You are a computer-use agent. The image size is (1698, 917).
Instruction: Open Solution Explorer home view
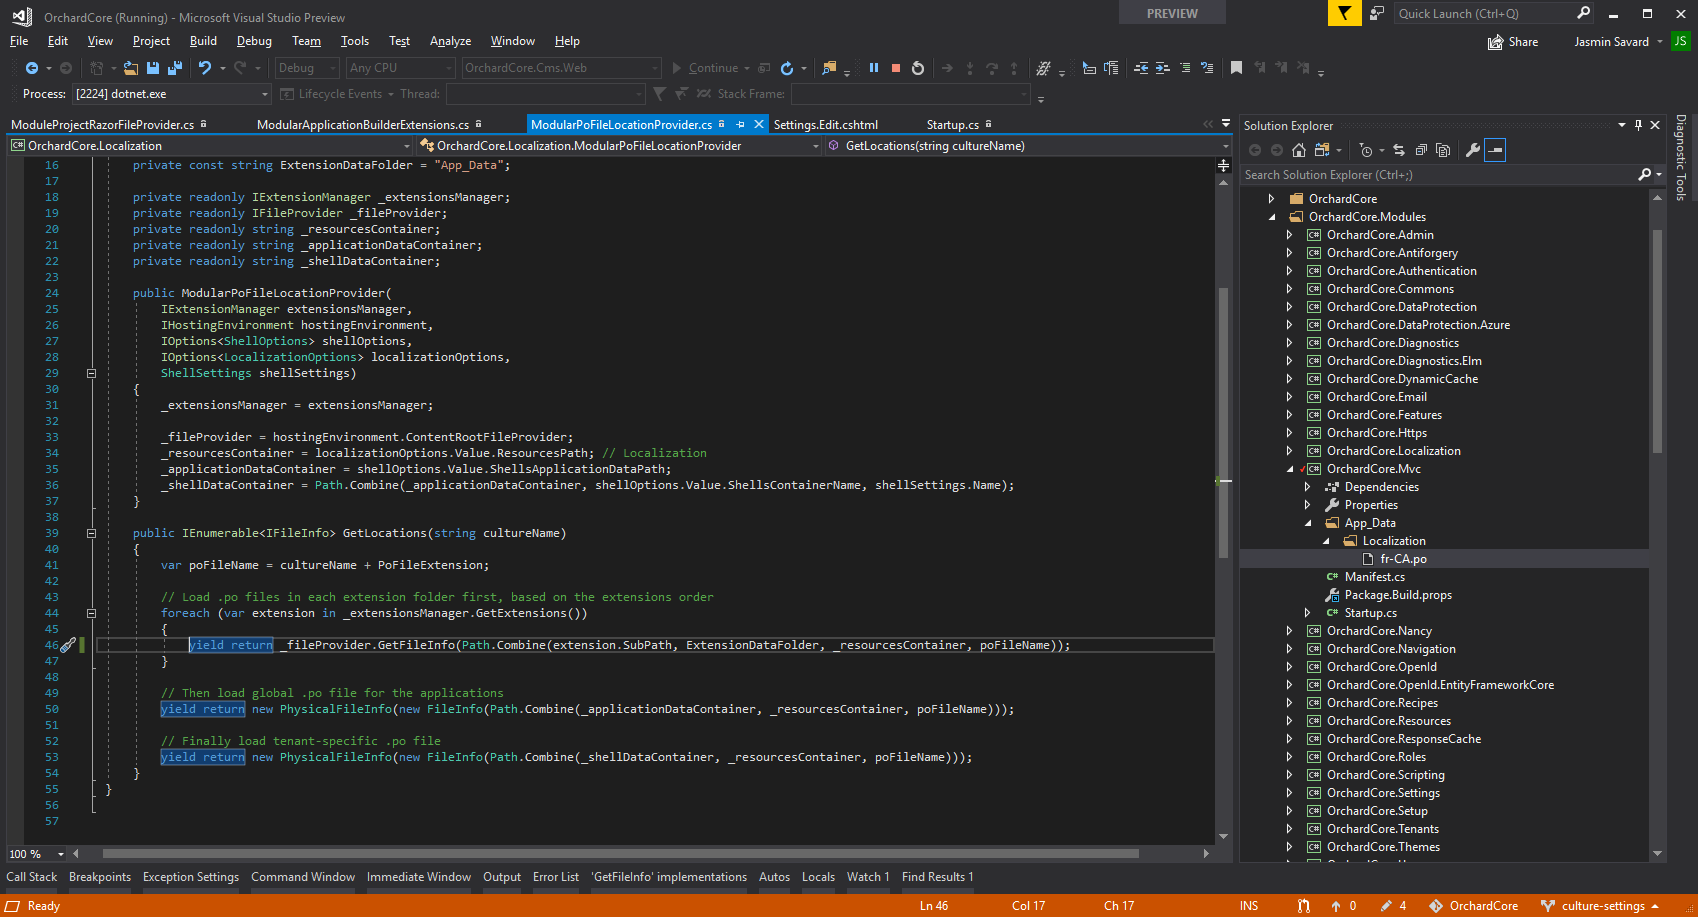click(1299, 150)
